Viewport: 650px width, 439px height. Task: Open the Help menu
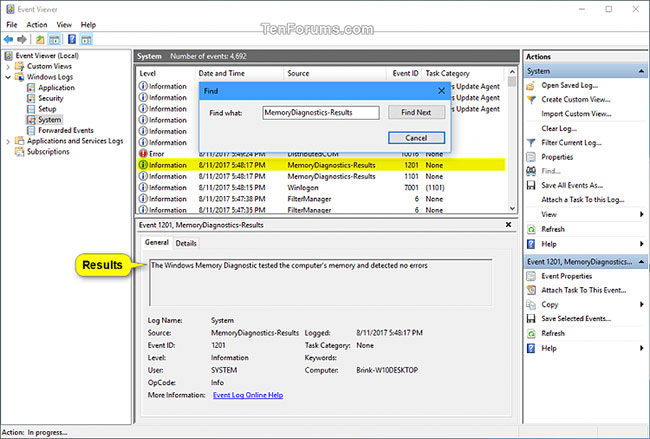coord(88,25)
